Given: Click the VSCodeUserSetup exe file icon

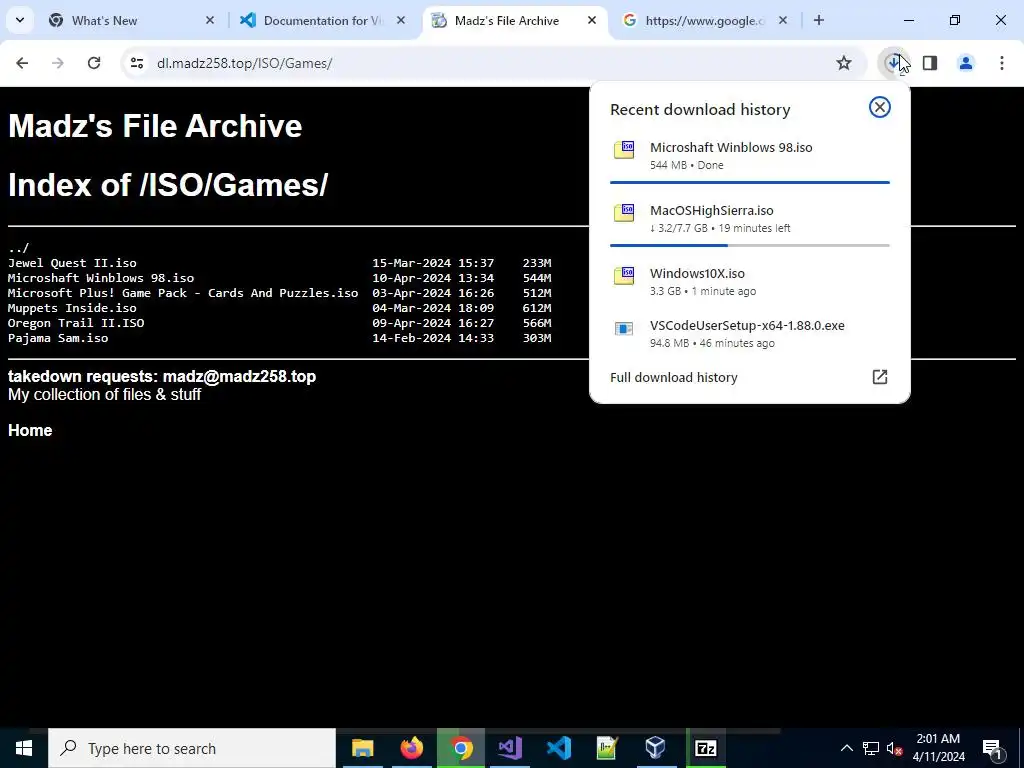Looking at the screenshot, I should coord(624,328).
